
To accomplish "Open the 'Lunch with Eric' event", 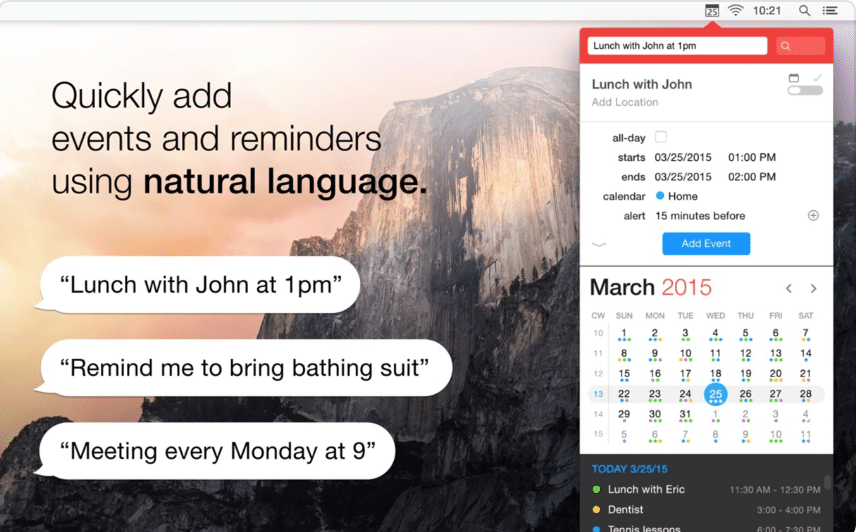I will coord(706,489).
